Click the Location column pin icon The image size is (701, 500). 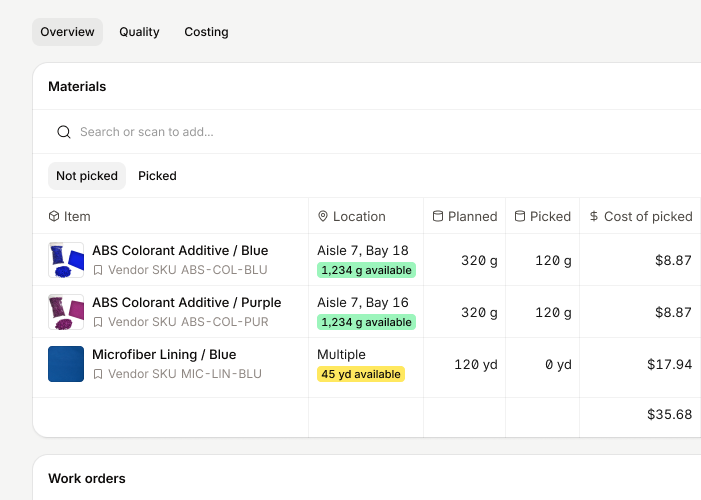(323, 216)
